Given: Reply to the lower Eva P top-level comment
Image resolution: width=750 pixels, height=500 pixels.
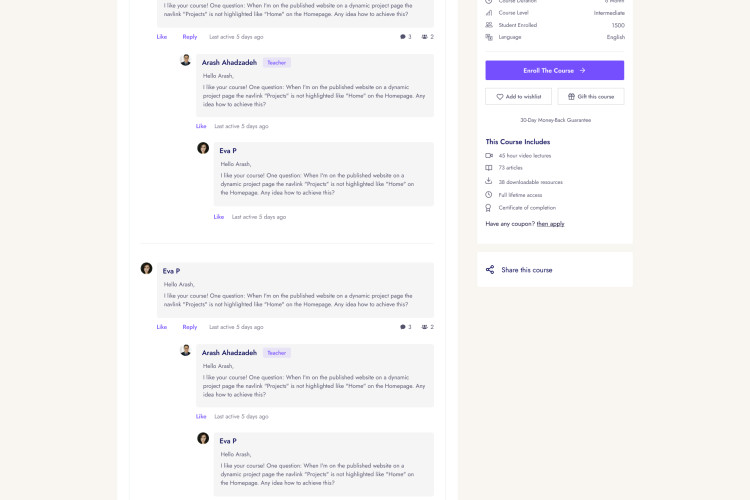Looking at the screenshot, I should tap(189, 327).
